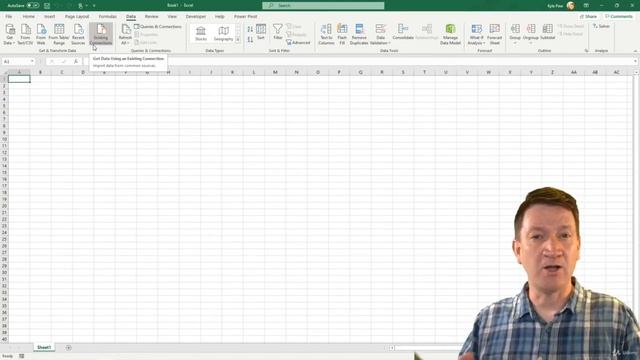Select row 10 header
Image resolution: width=640 pixels, height=360 pixels.
click(4, 139)
